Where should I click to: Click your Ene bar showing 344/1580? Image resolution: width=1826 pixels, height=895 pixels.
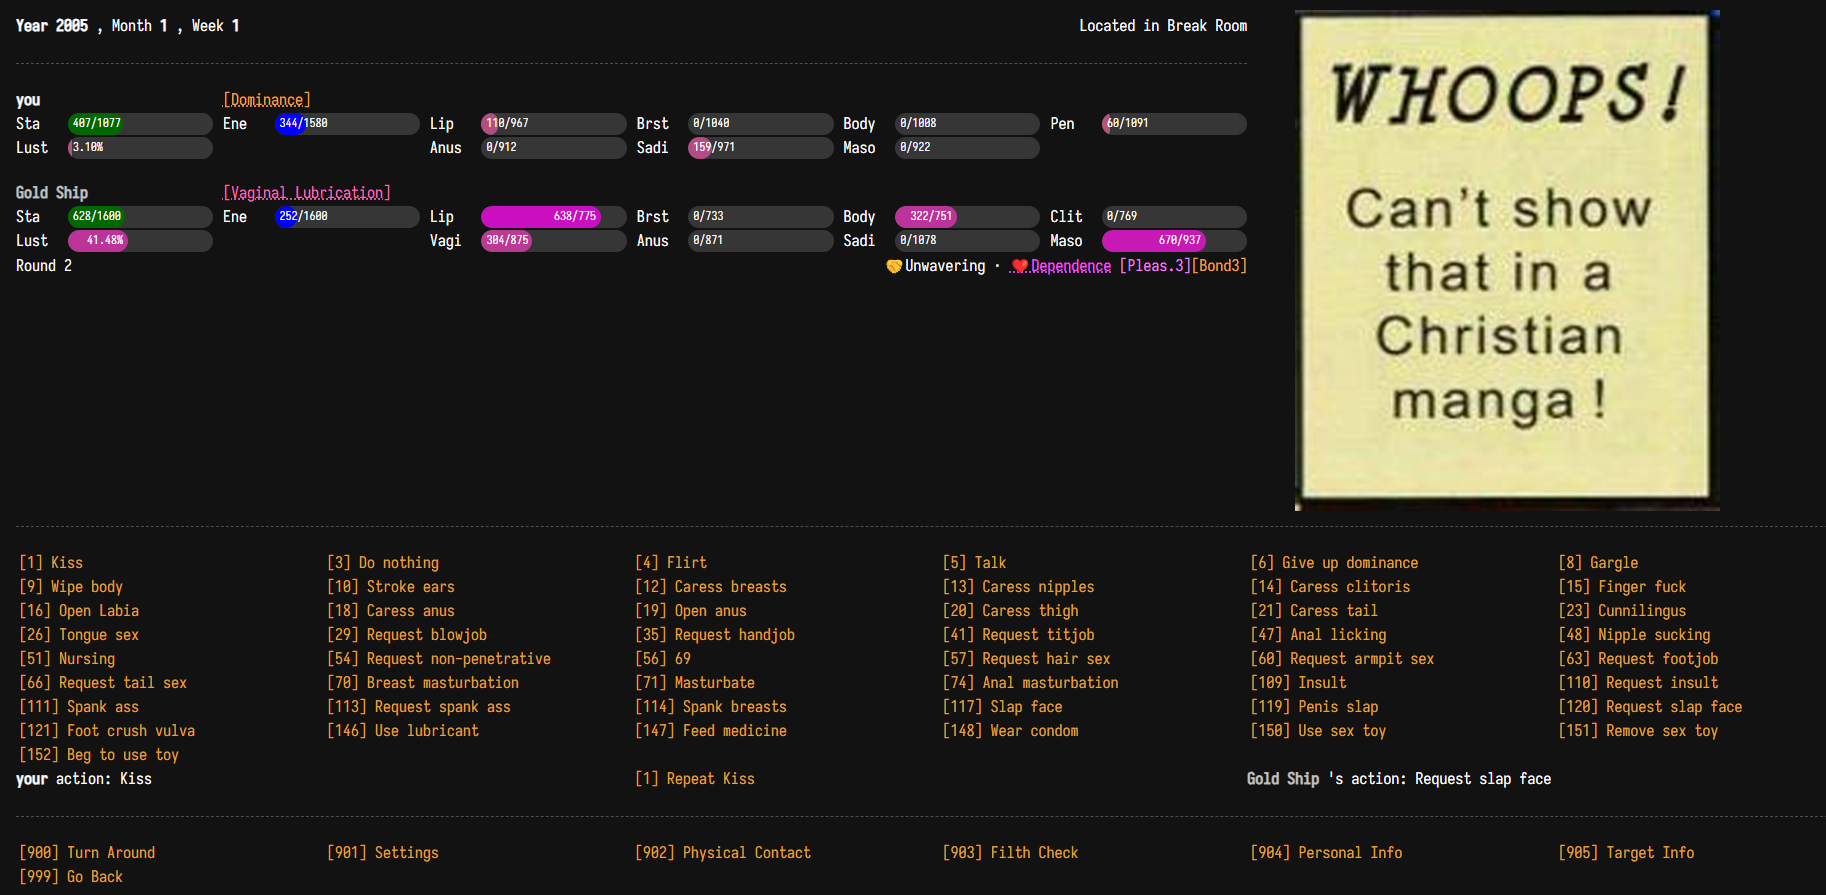[347, 124]
